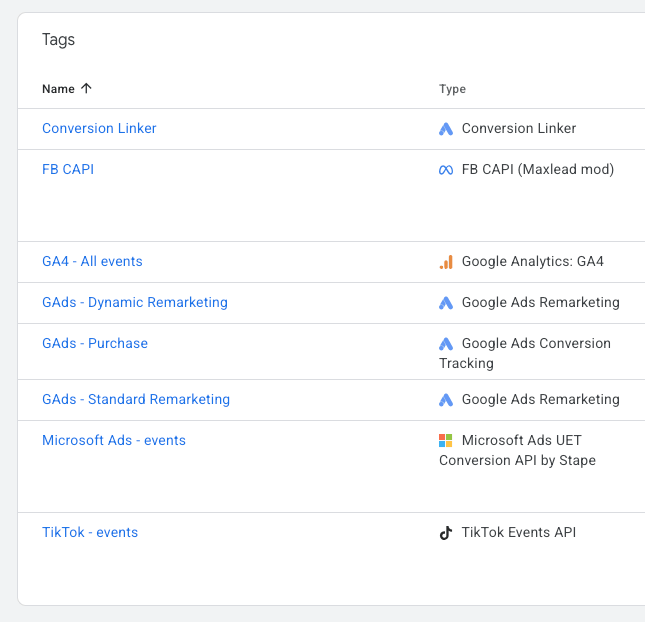Click Google Ads icon in GAds - Purchase row
Image resolution: width=645 pixels, height=622 pixels.
[x=446, y=344]
